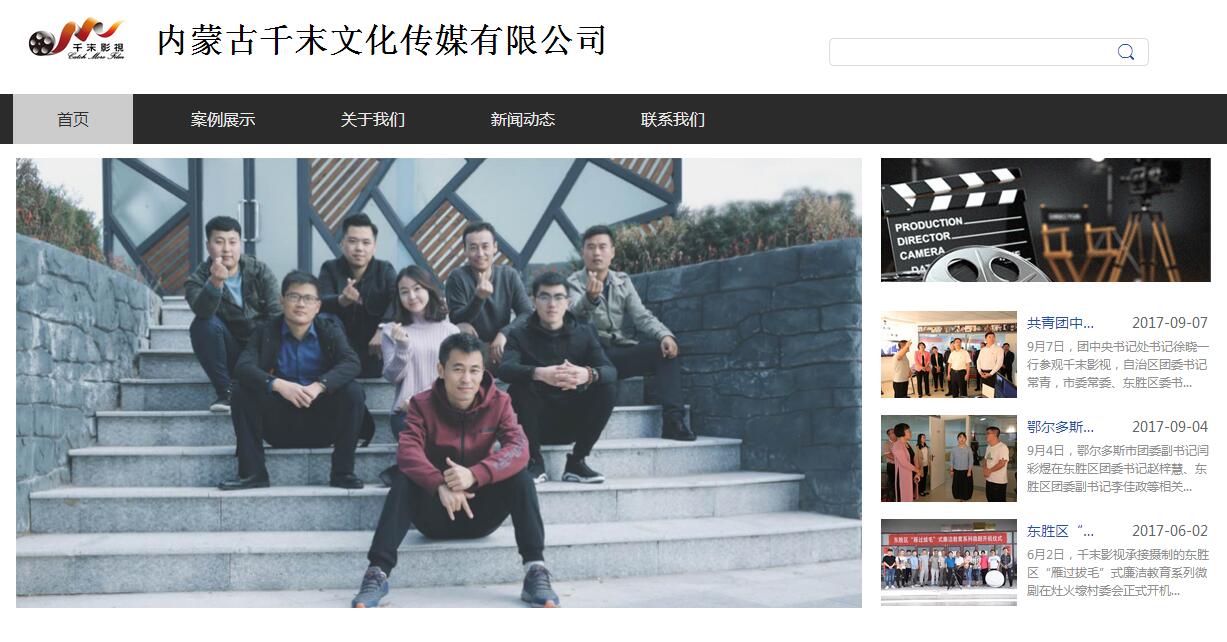Select 联系我们 in the navigation bar
Image resolution: width=1227 pixels, height=642 pixels.
point(673,119)
